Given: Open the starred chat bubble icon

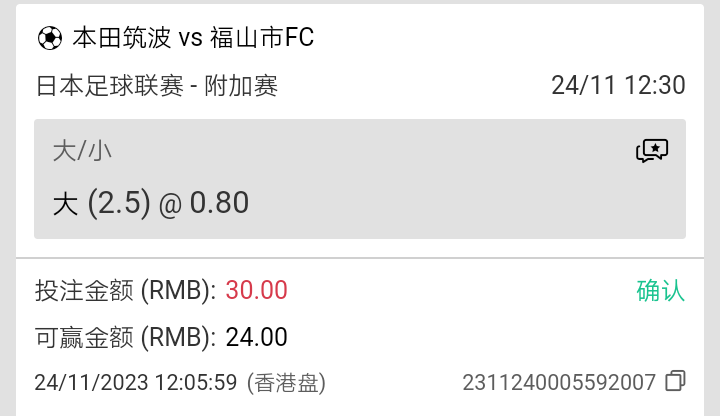Looking at the screenshot, I should [652, 151].
